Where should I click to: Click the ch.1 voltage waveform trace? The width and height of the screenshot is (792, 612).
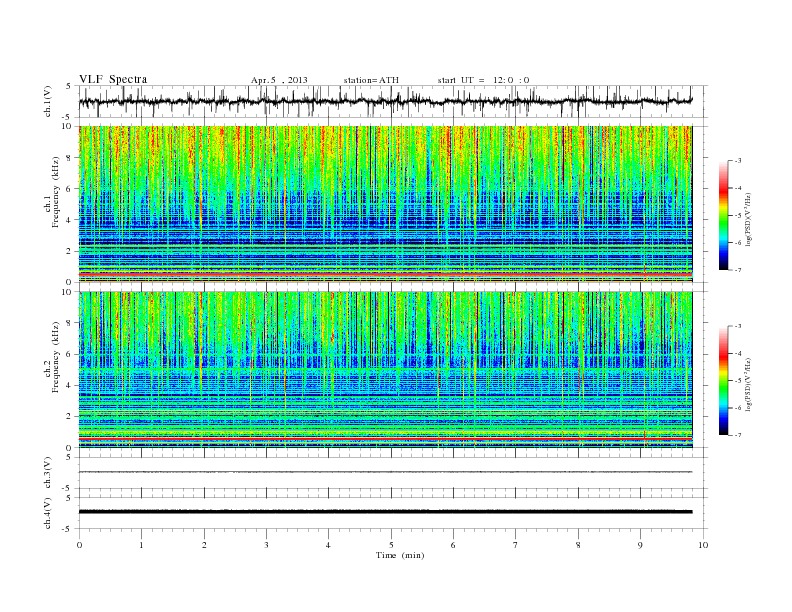pyautogui.click(x=385, y=101)
